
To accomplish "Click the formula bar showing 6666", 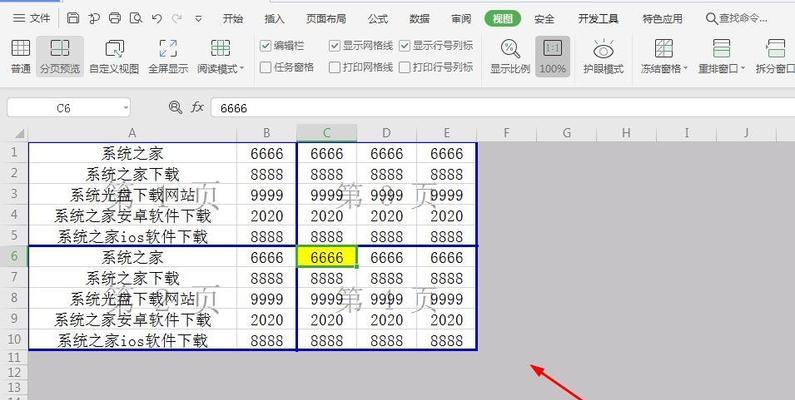I will click(x=503, y=108).
